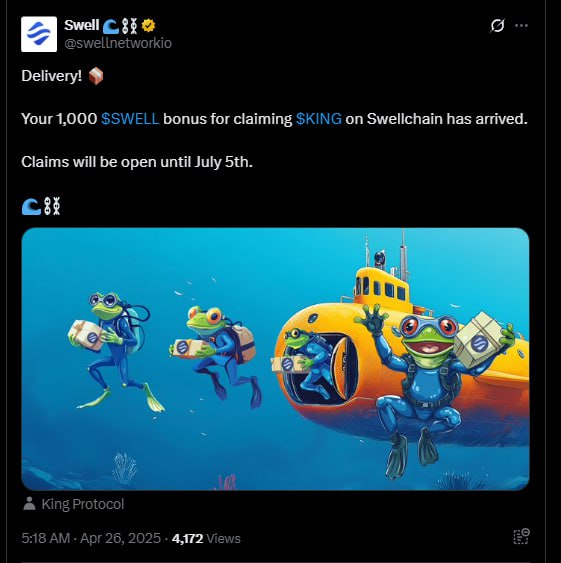Open the frog divers submarine image
561x563 pixels.
point(275,359)
